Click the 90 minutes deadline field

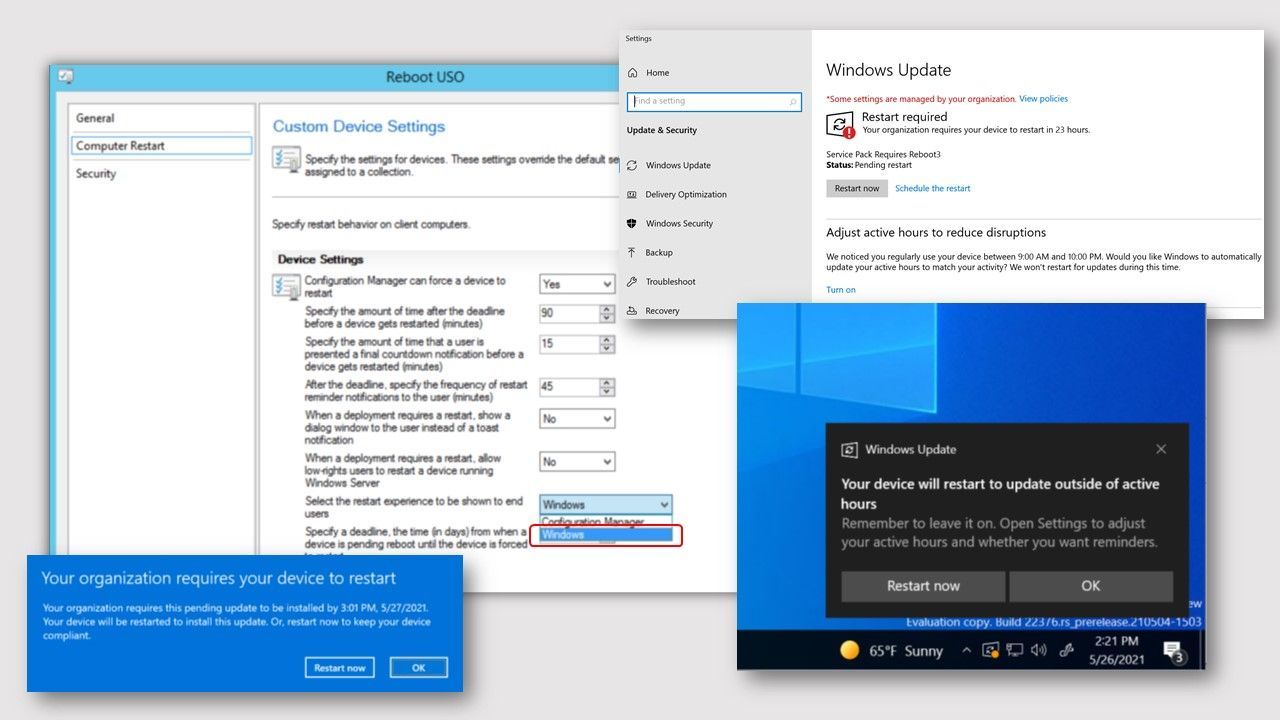pyautogui.click(x=569, y=314)
